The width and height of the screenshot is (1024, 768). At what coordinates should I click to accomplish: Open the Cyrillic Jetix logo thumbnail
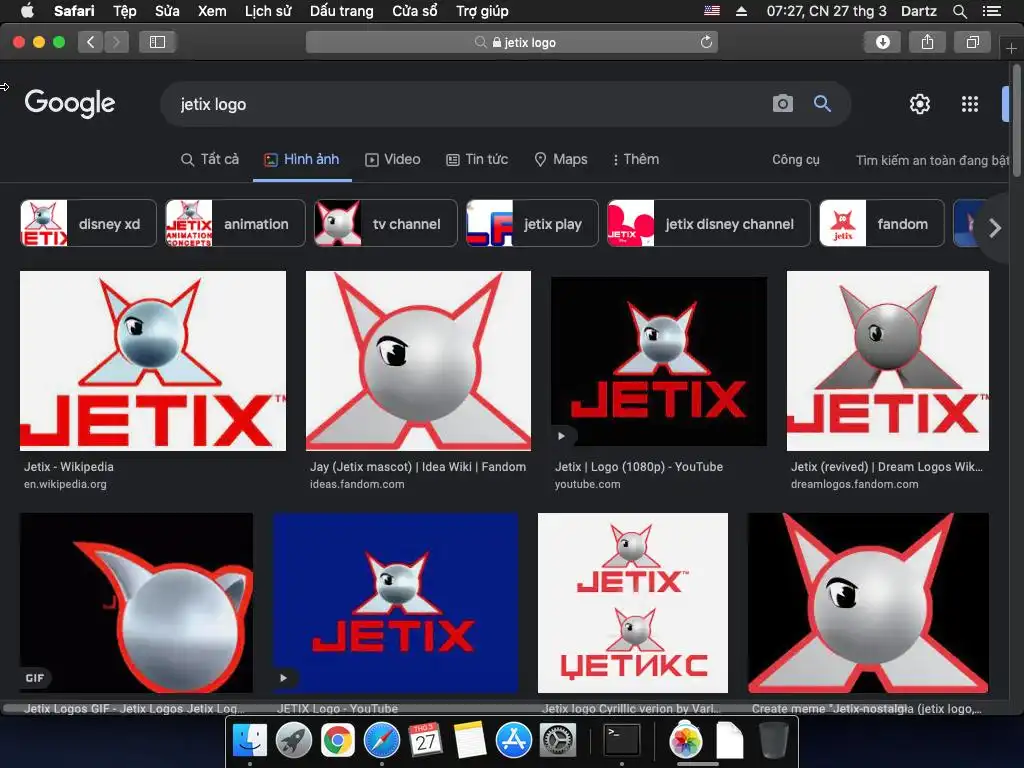click(633, 603)
